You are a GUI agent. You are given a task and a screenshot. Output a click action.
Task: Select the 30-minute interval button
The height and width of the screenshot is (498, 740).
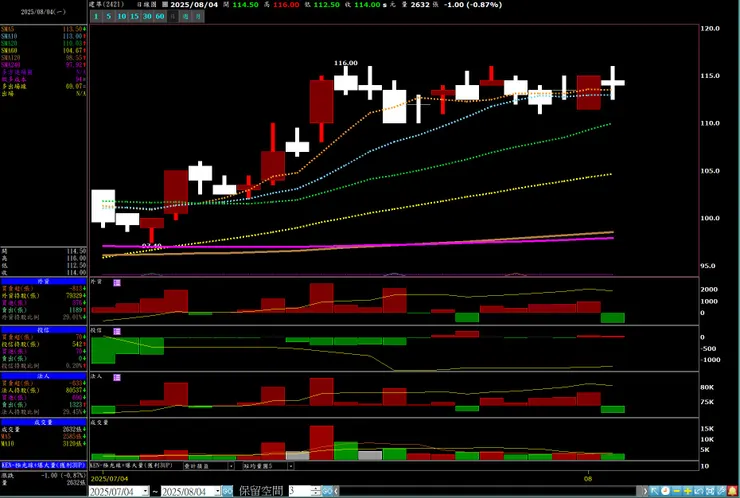coord(147,16)
